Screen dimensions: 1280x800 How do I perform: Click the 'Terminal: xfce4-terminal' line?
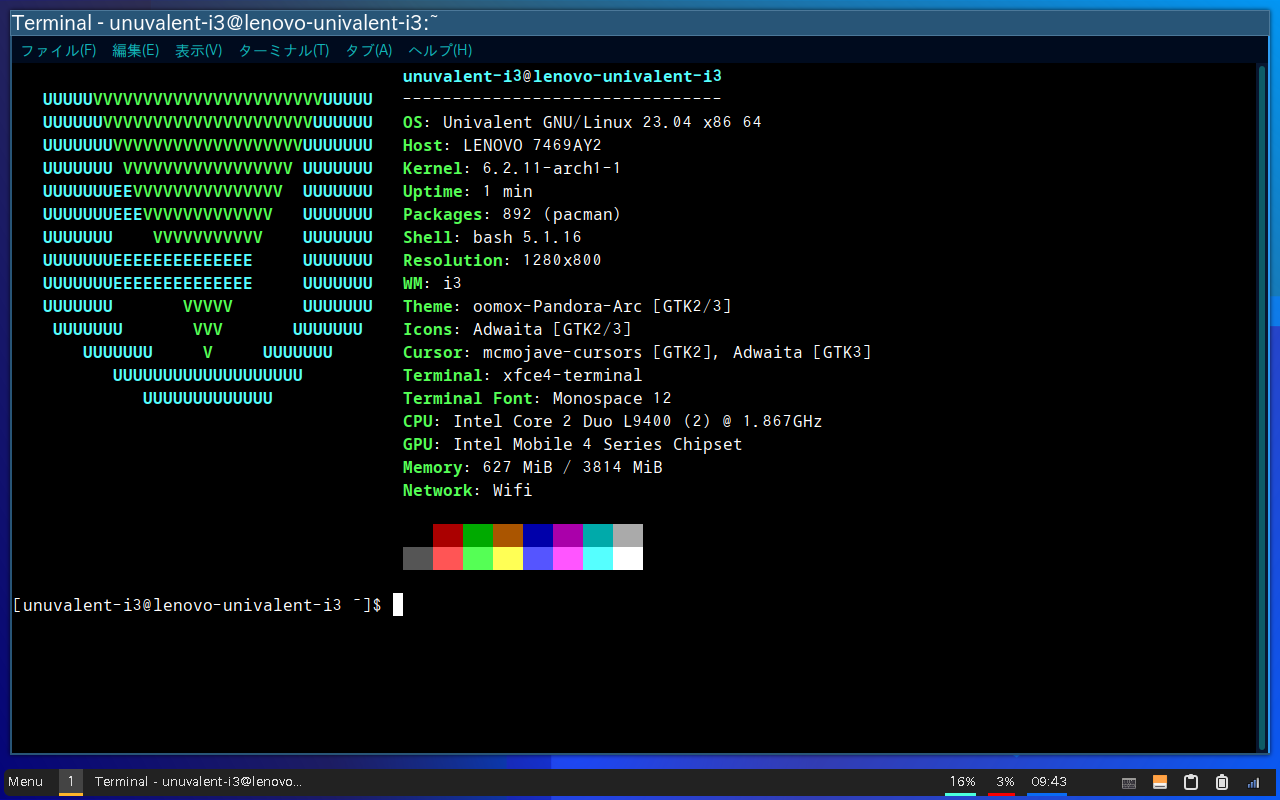pos(522,375)
